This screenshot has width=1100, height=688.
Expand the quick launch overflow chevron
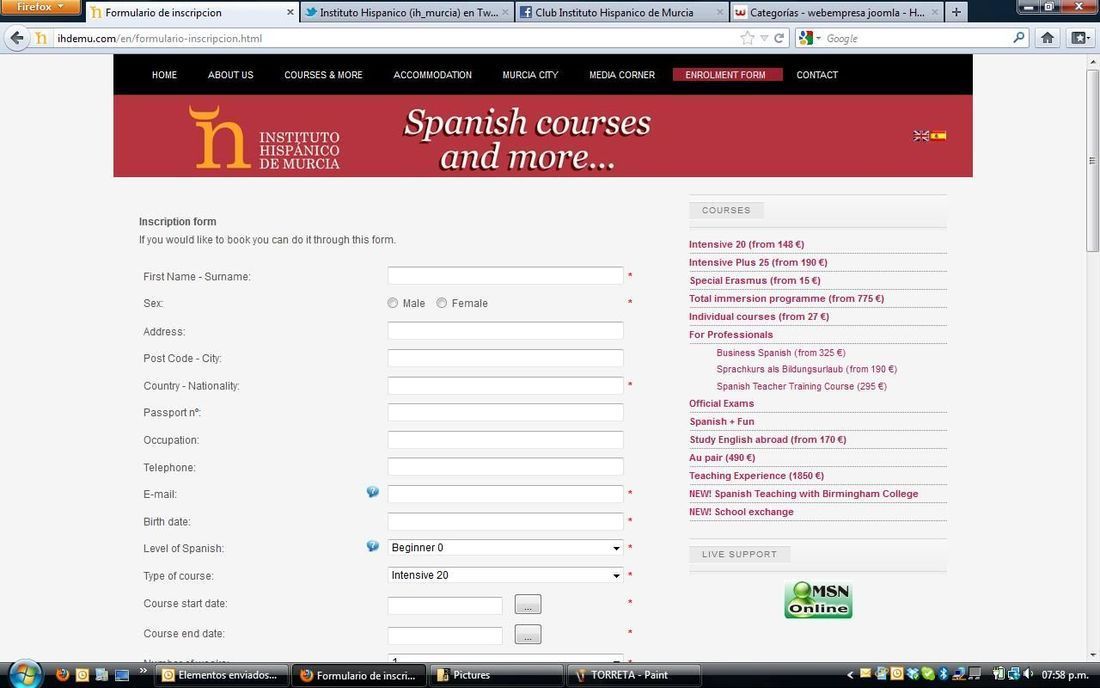pos(143,671)
